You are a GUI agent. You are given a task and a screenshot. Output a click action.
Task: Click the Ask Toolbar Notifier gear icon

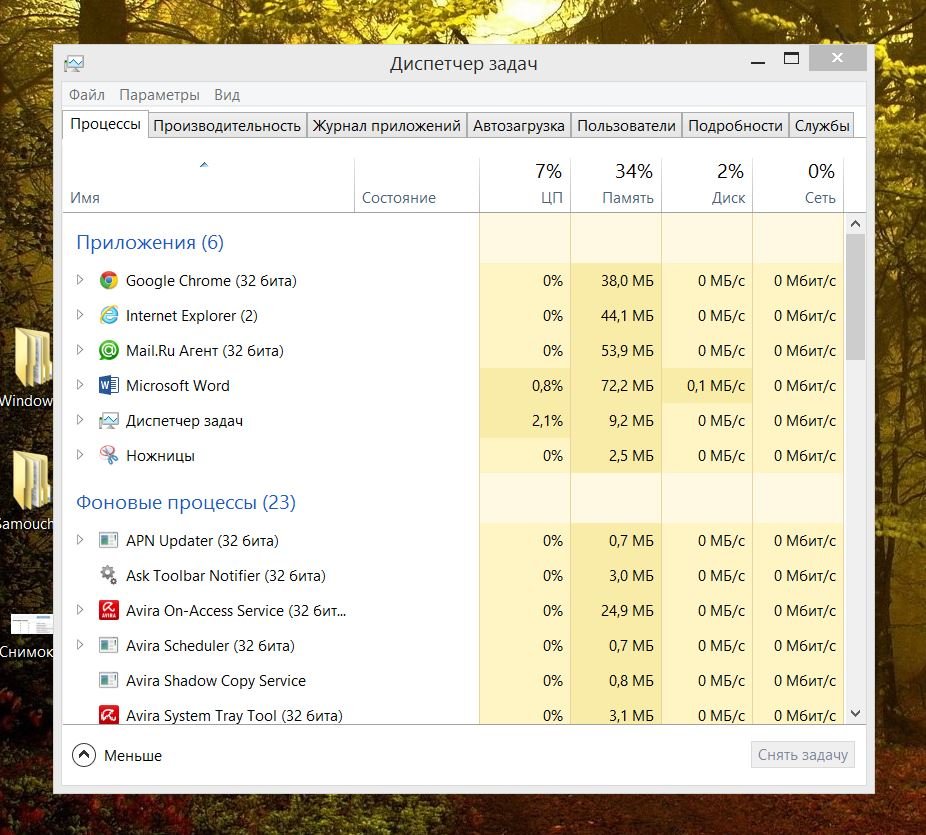pyautogui.click(x=109, y=576)
